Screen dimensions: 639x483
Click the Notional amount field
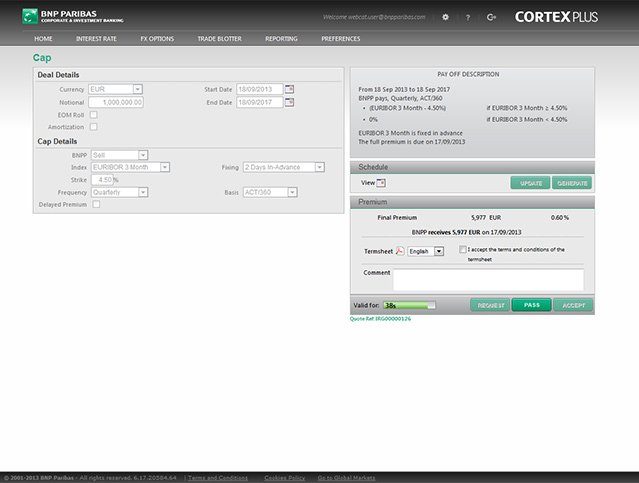(x=116, y=102)
